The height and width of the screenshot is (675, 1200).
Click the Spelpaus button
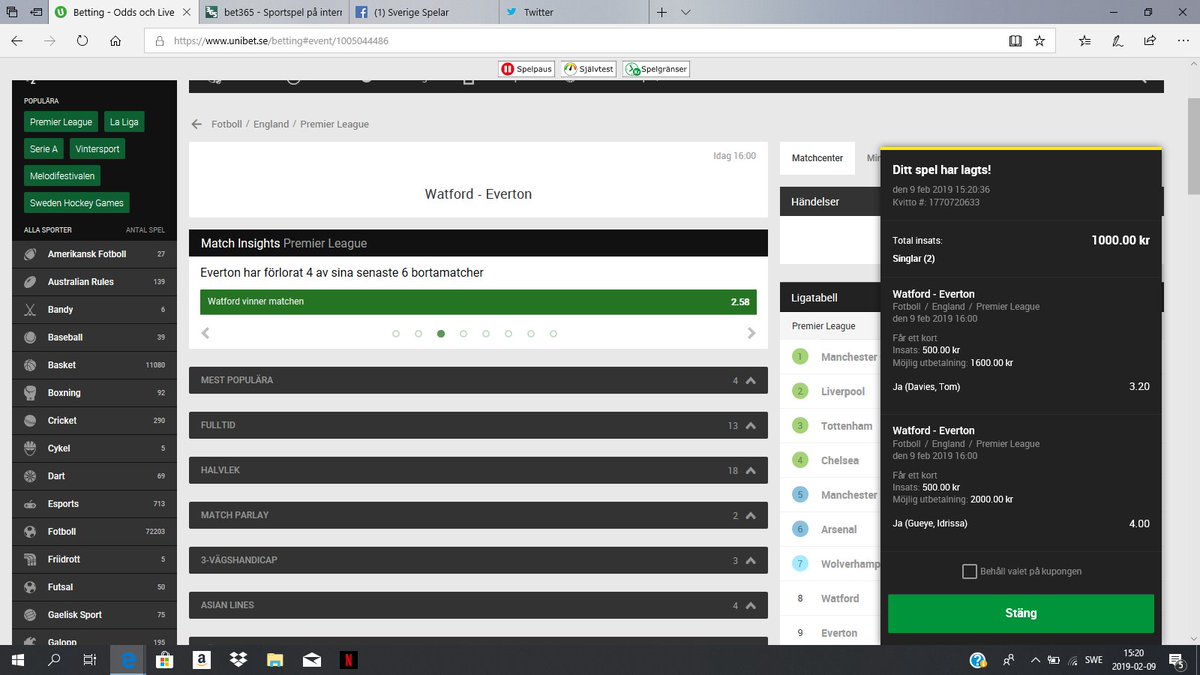pos(526,69)
